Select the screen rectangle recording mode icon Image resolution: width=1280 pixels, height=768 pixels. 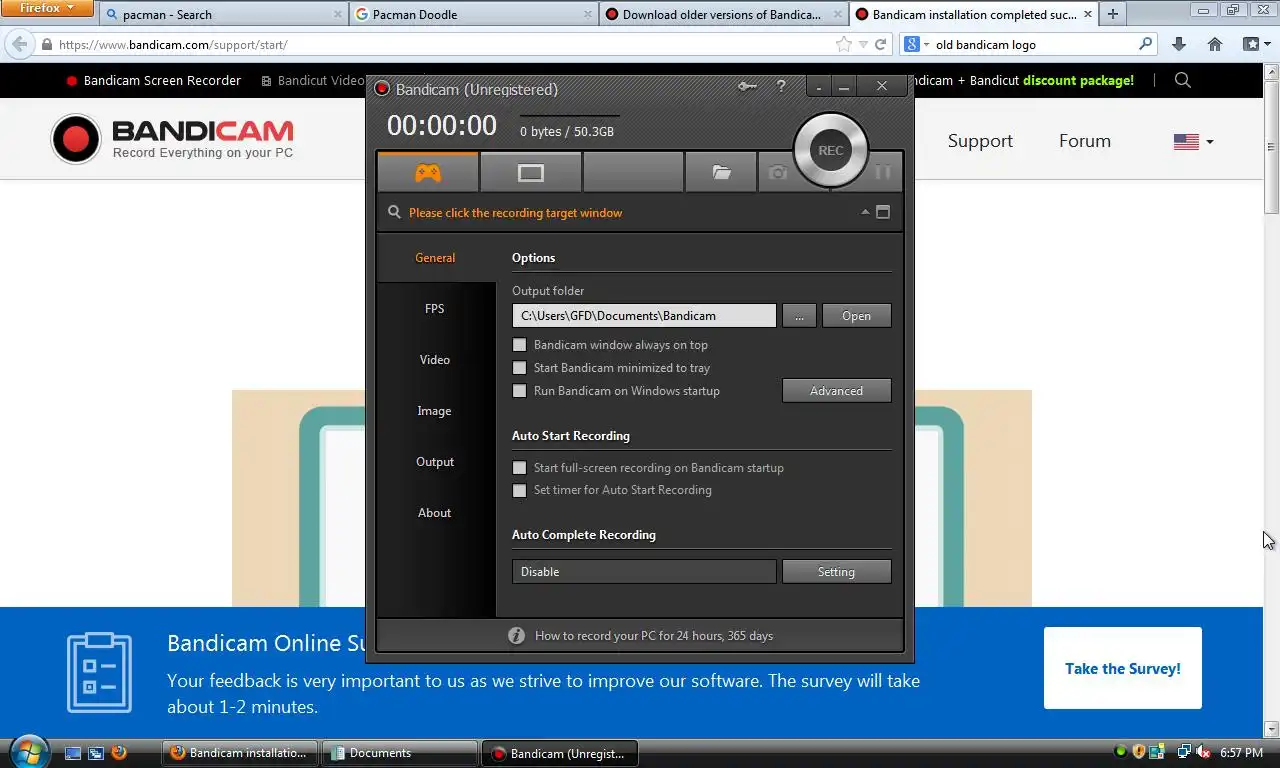point(531,173)
